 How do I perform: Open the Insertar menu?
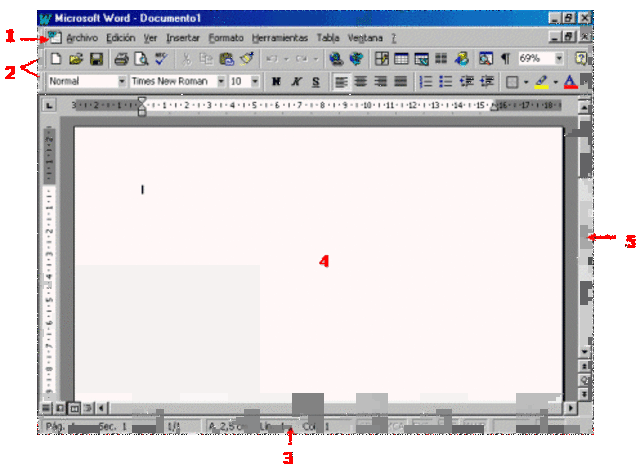click(183, 38)
